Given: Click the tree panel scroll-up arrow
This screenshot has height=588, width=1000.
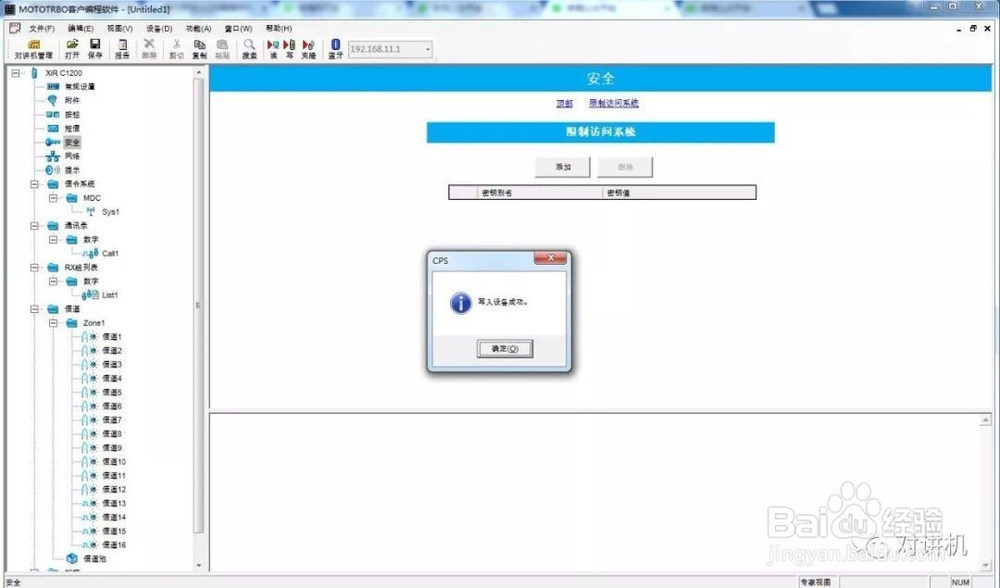Looking at the screenshot, I should coord(198,73).
